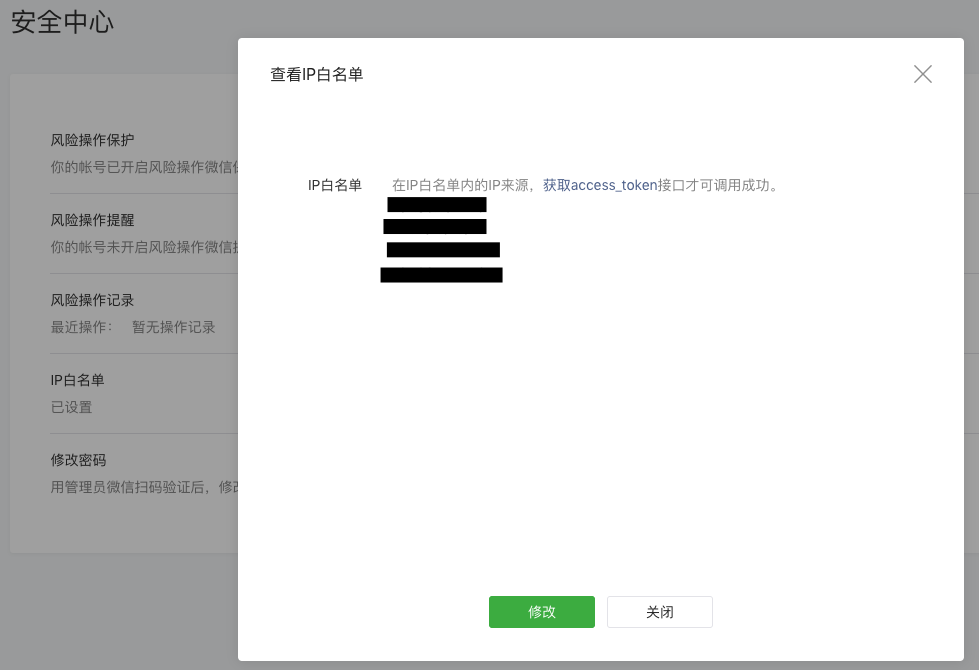Click the 关闭 button to dismiss dialog

click(x=659, y=612)
